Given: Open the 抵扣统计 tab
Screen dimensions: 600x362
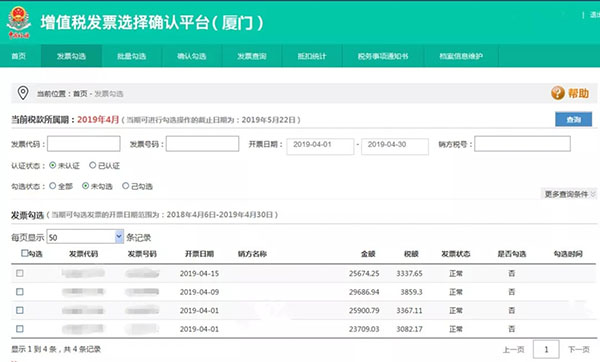Looking at the screenshot, I should click(x=312, y=56).
